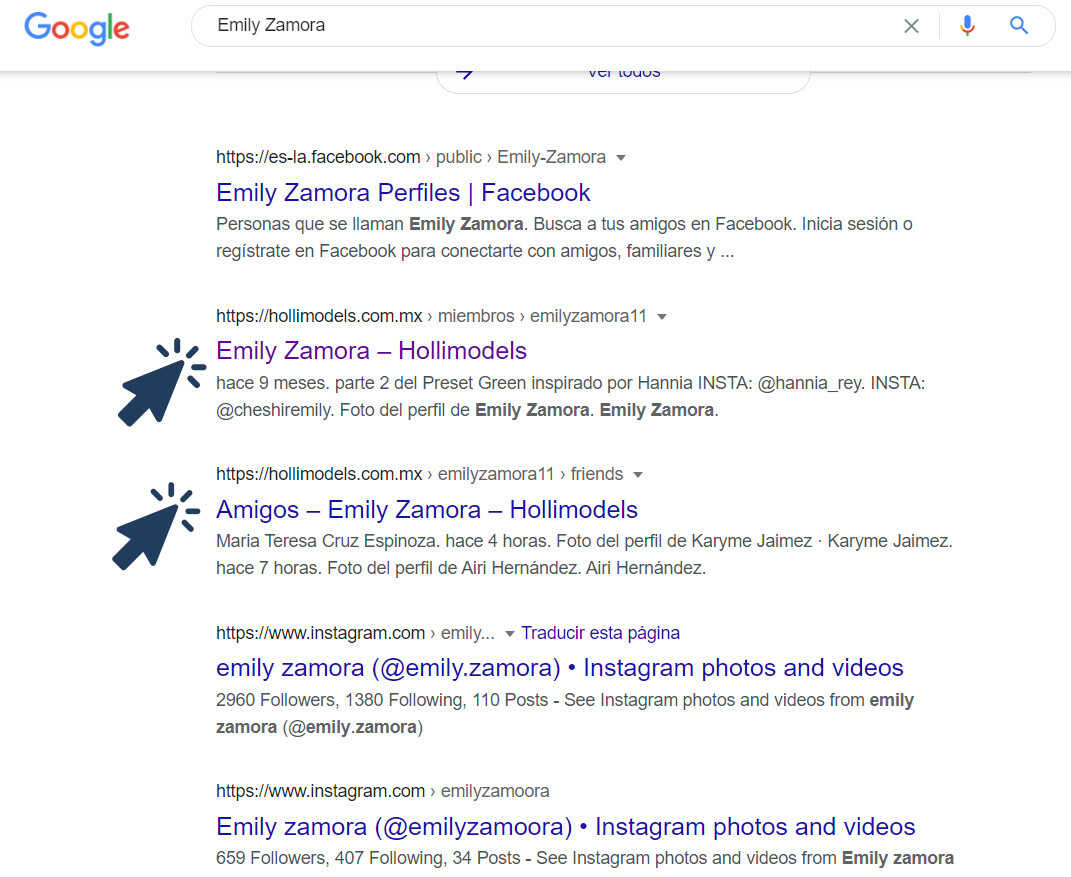Expand dropdown arrow beside Facebook result URL
The image size is (1071, 877).
621,158
